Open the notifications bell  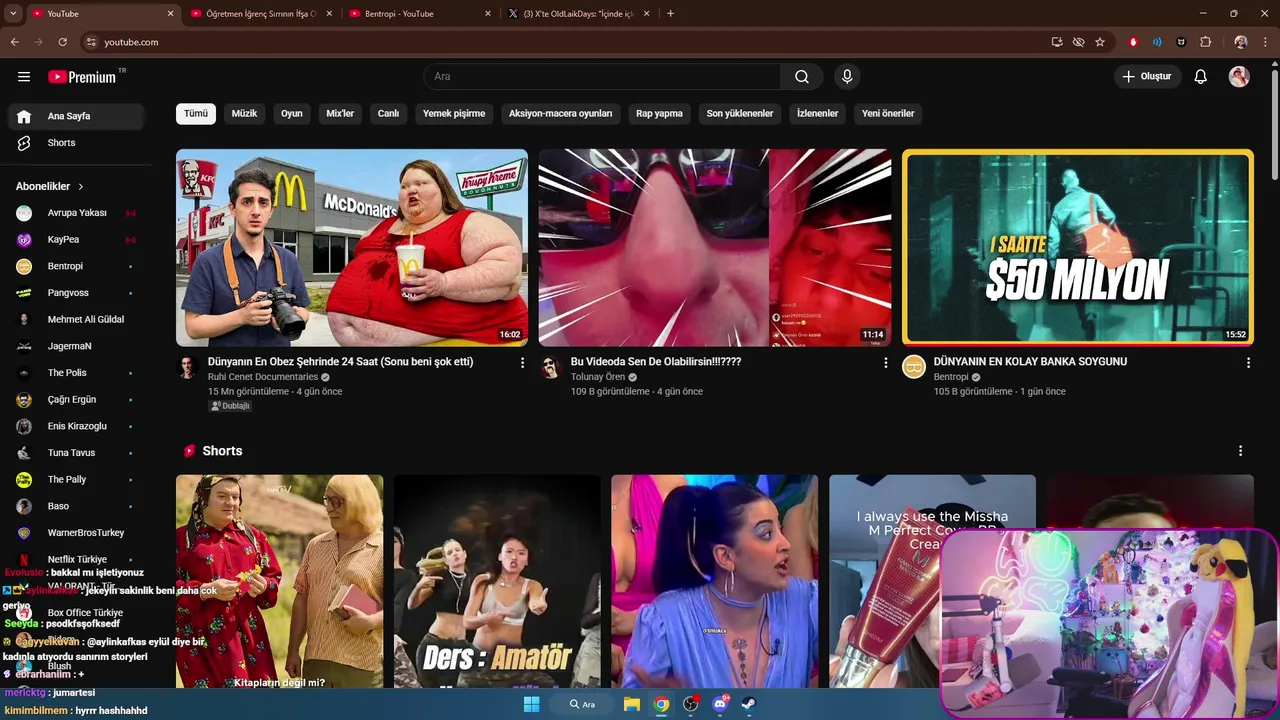[1201, 77]
